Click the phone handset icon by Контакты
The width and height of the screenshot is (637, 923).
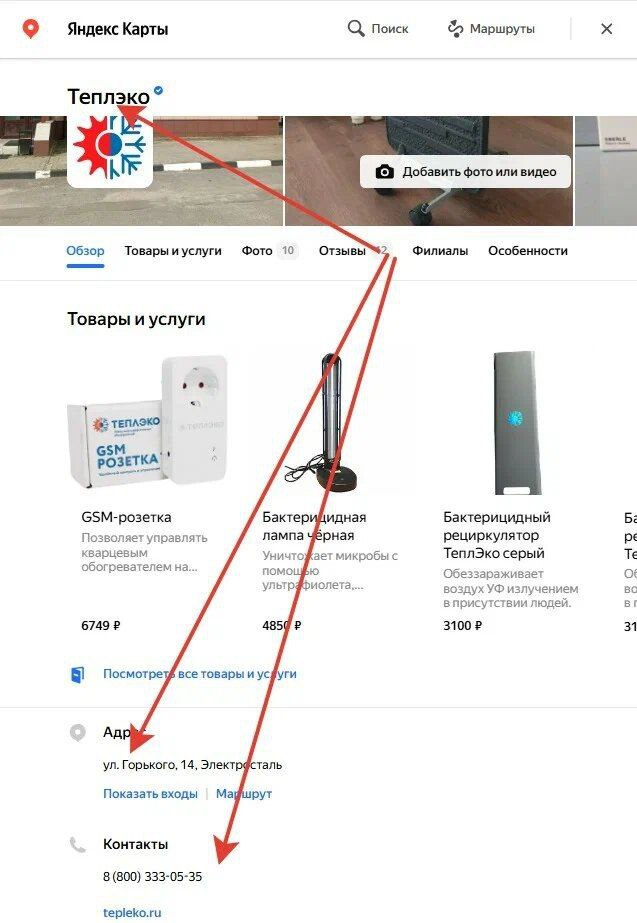tap(78, 845)
